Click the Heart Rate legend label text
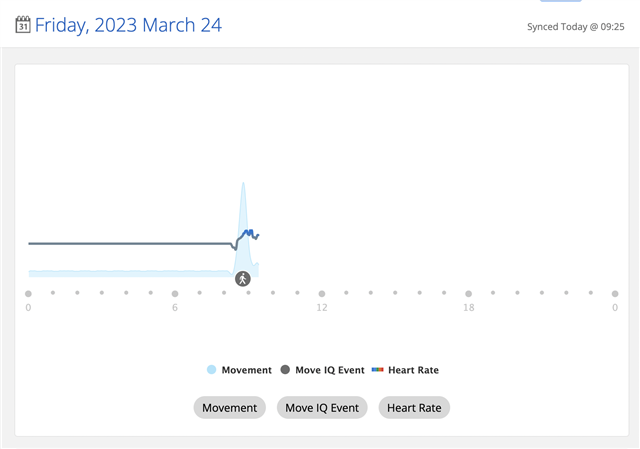The image size is (640, 449). pos(413,370)
